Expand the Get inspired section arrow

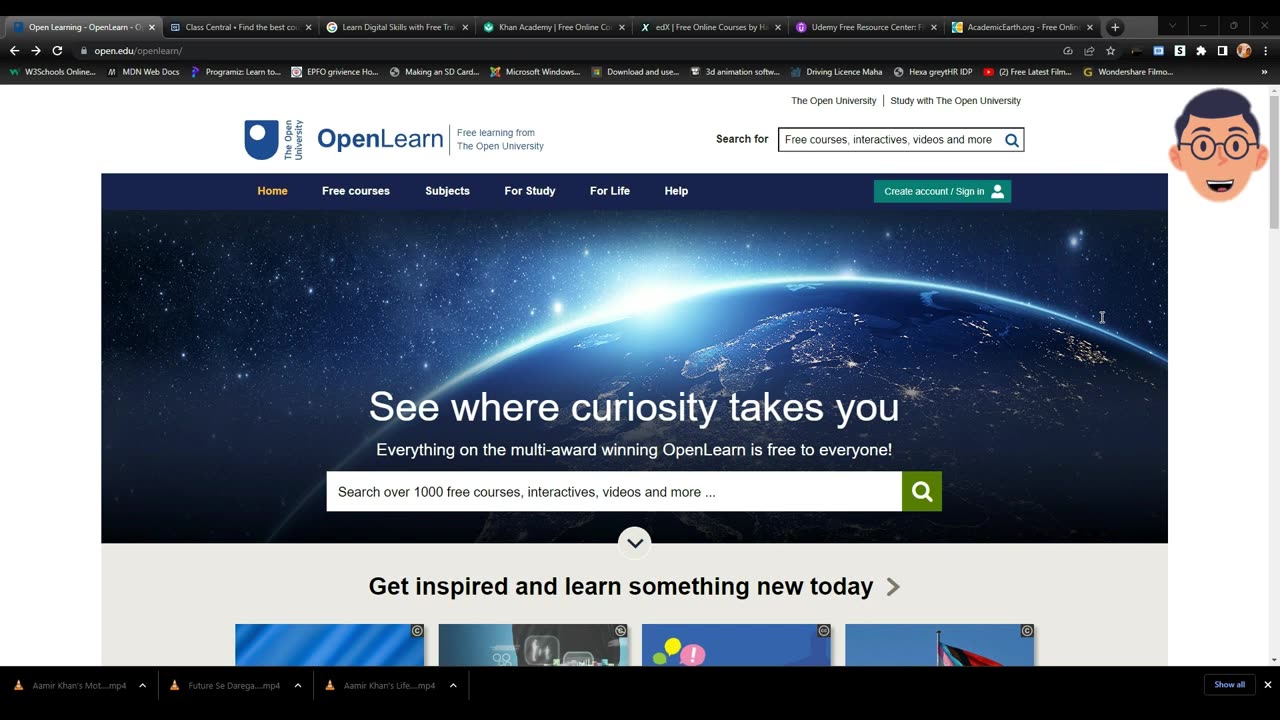point(893,587)
